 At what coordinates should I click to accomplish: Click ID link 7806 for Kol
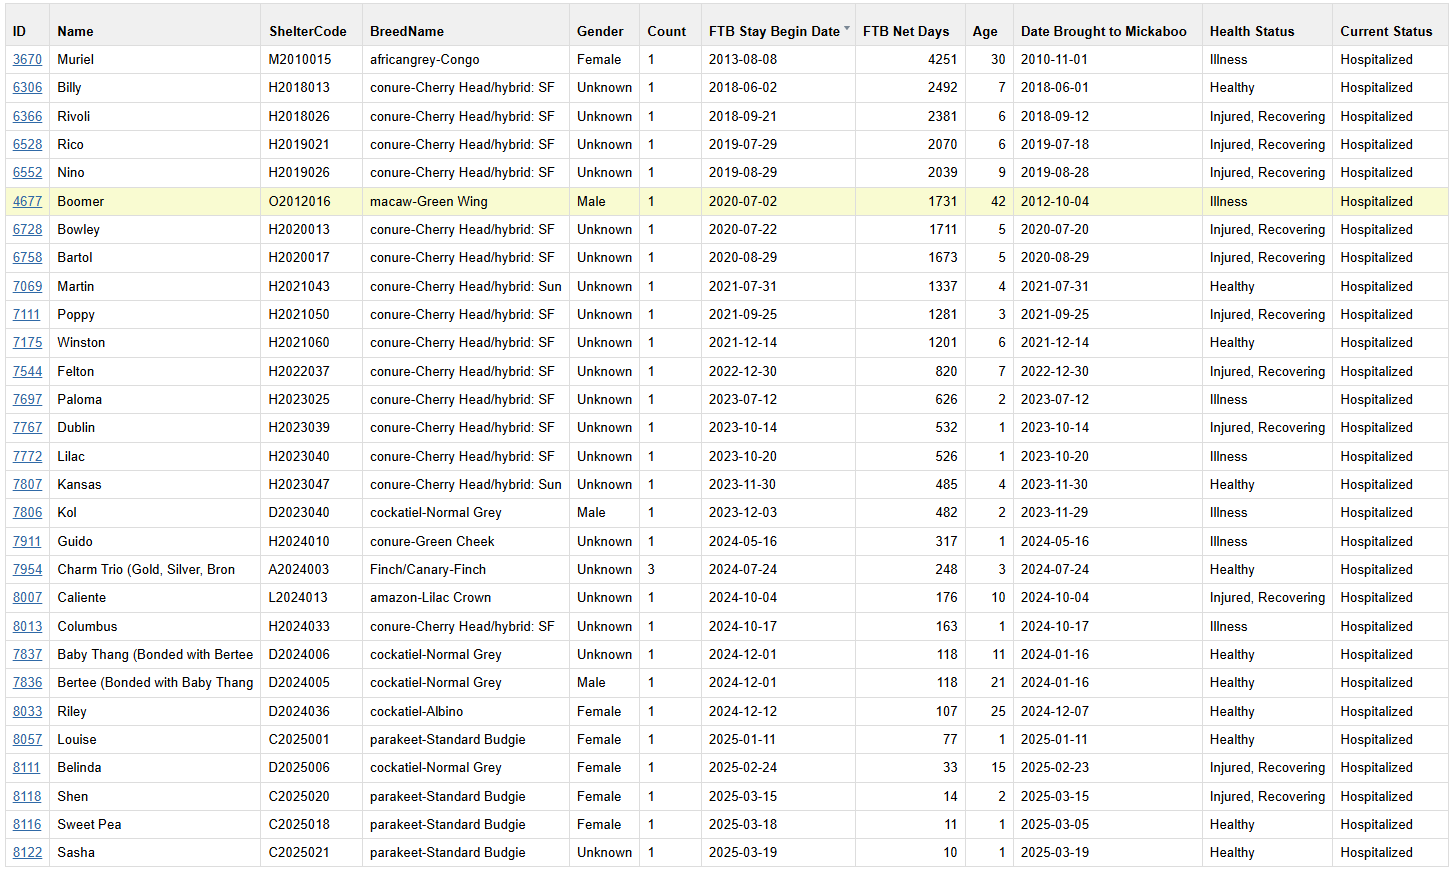pos(27,513)
